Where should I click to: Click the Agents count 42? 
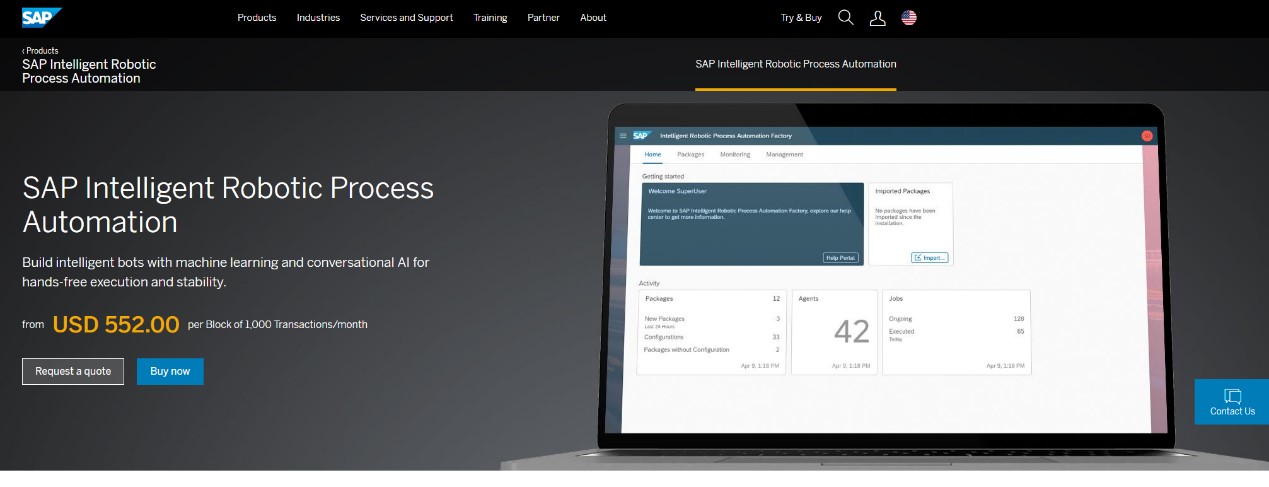coord(852,331)
